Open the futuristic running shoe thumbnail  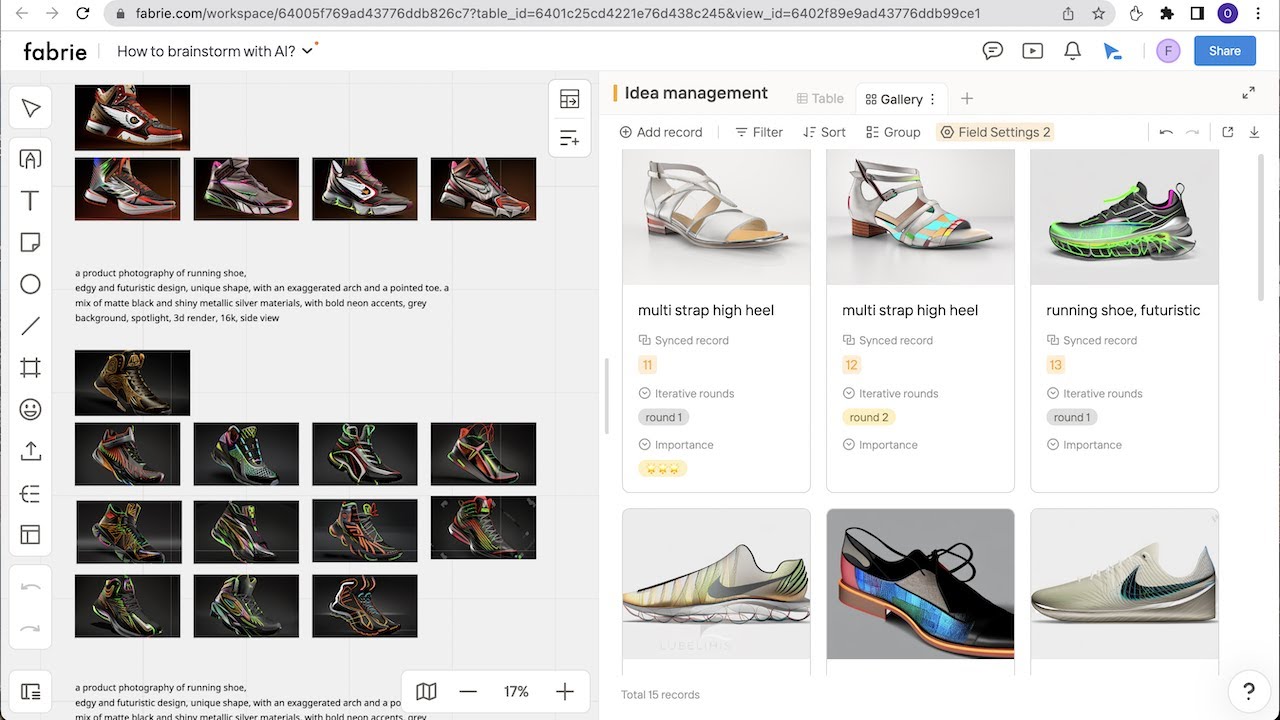(x=1124, y=217)
